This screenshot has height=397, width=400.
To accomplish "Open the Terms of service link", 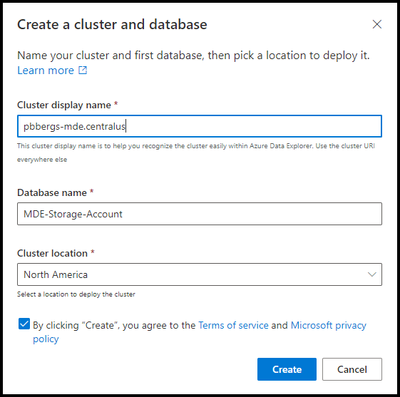I will pos(233,325).
